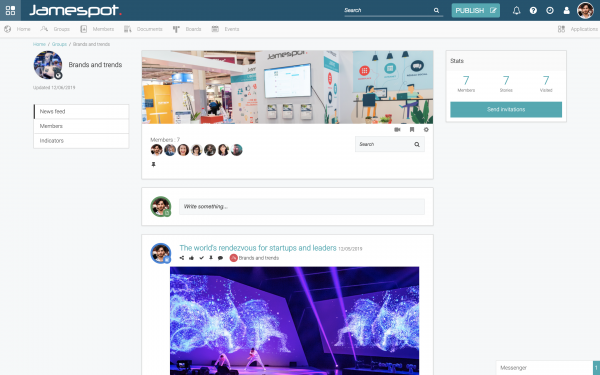Click the top search magnifier icon
Viewport: 600px width, 375px height.
(436, 10)
